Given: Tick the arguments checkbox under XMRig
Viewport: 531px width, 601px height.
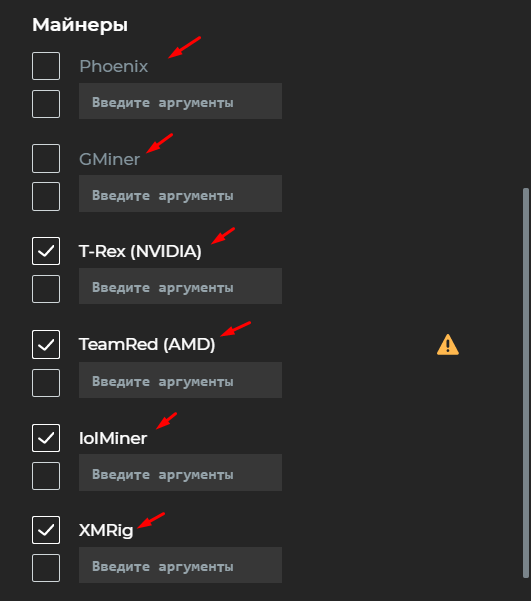Looking at the screenshot, I should [x=46, y=568].
